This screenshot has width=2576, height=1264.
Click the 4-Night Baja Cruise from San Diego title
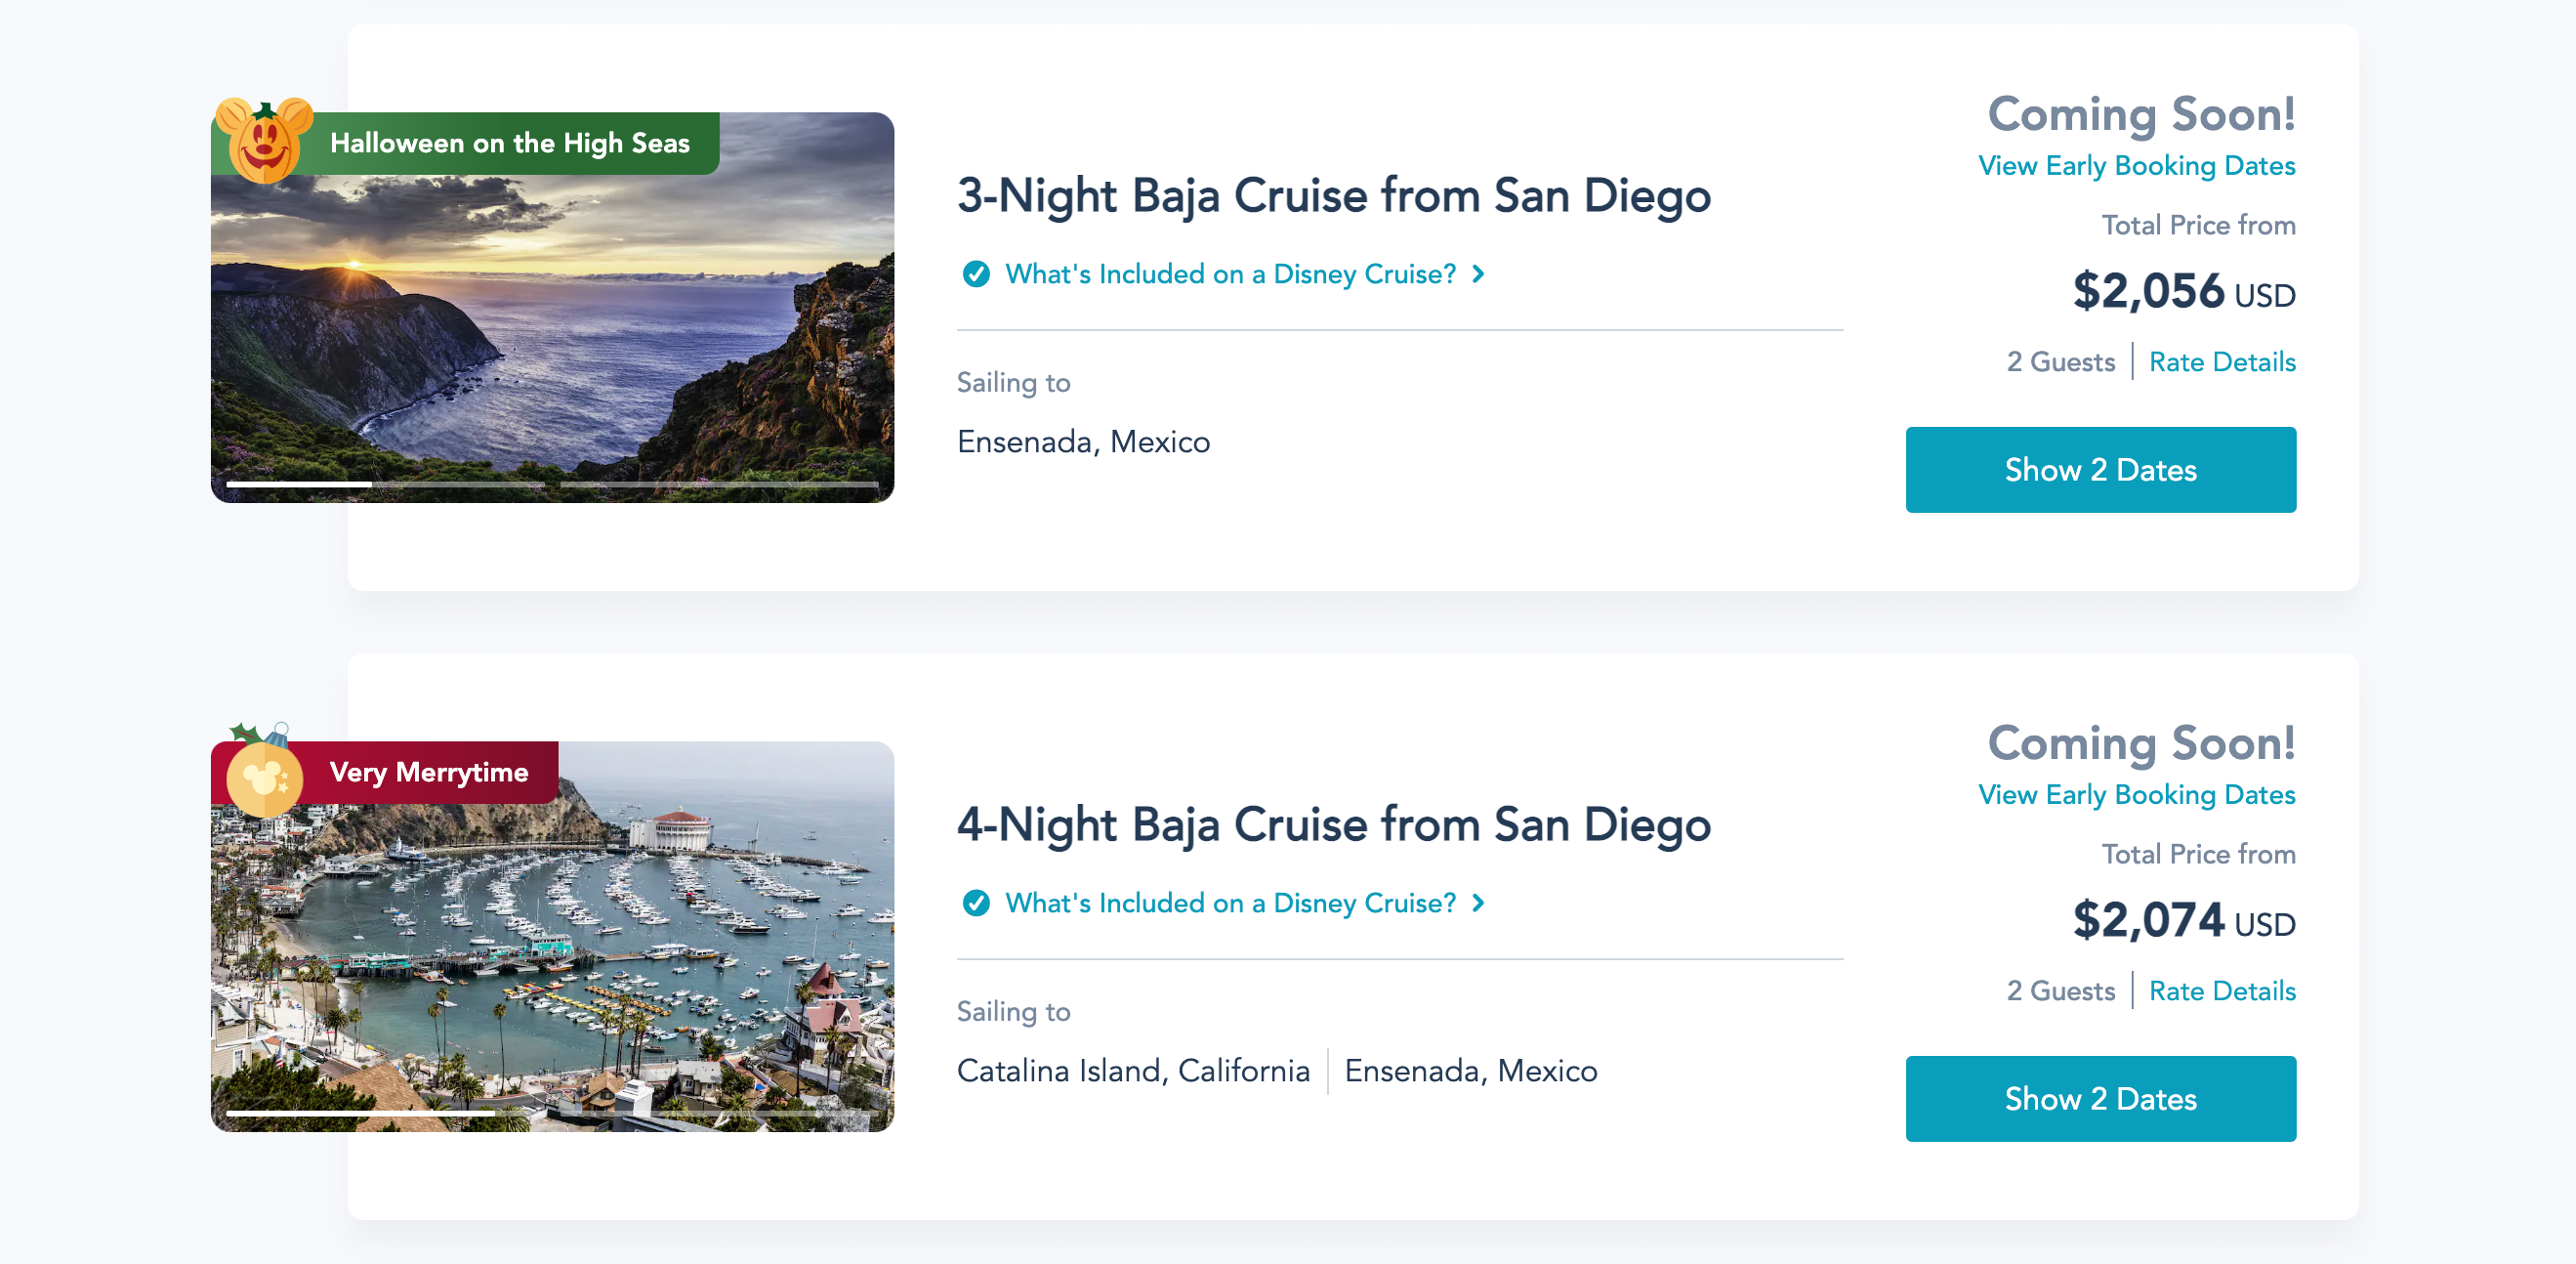click(x=1333, y=824)
